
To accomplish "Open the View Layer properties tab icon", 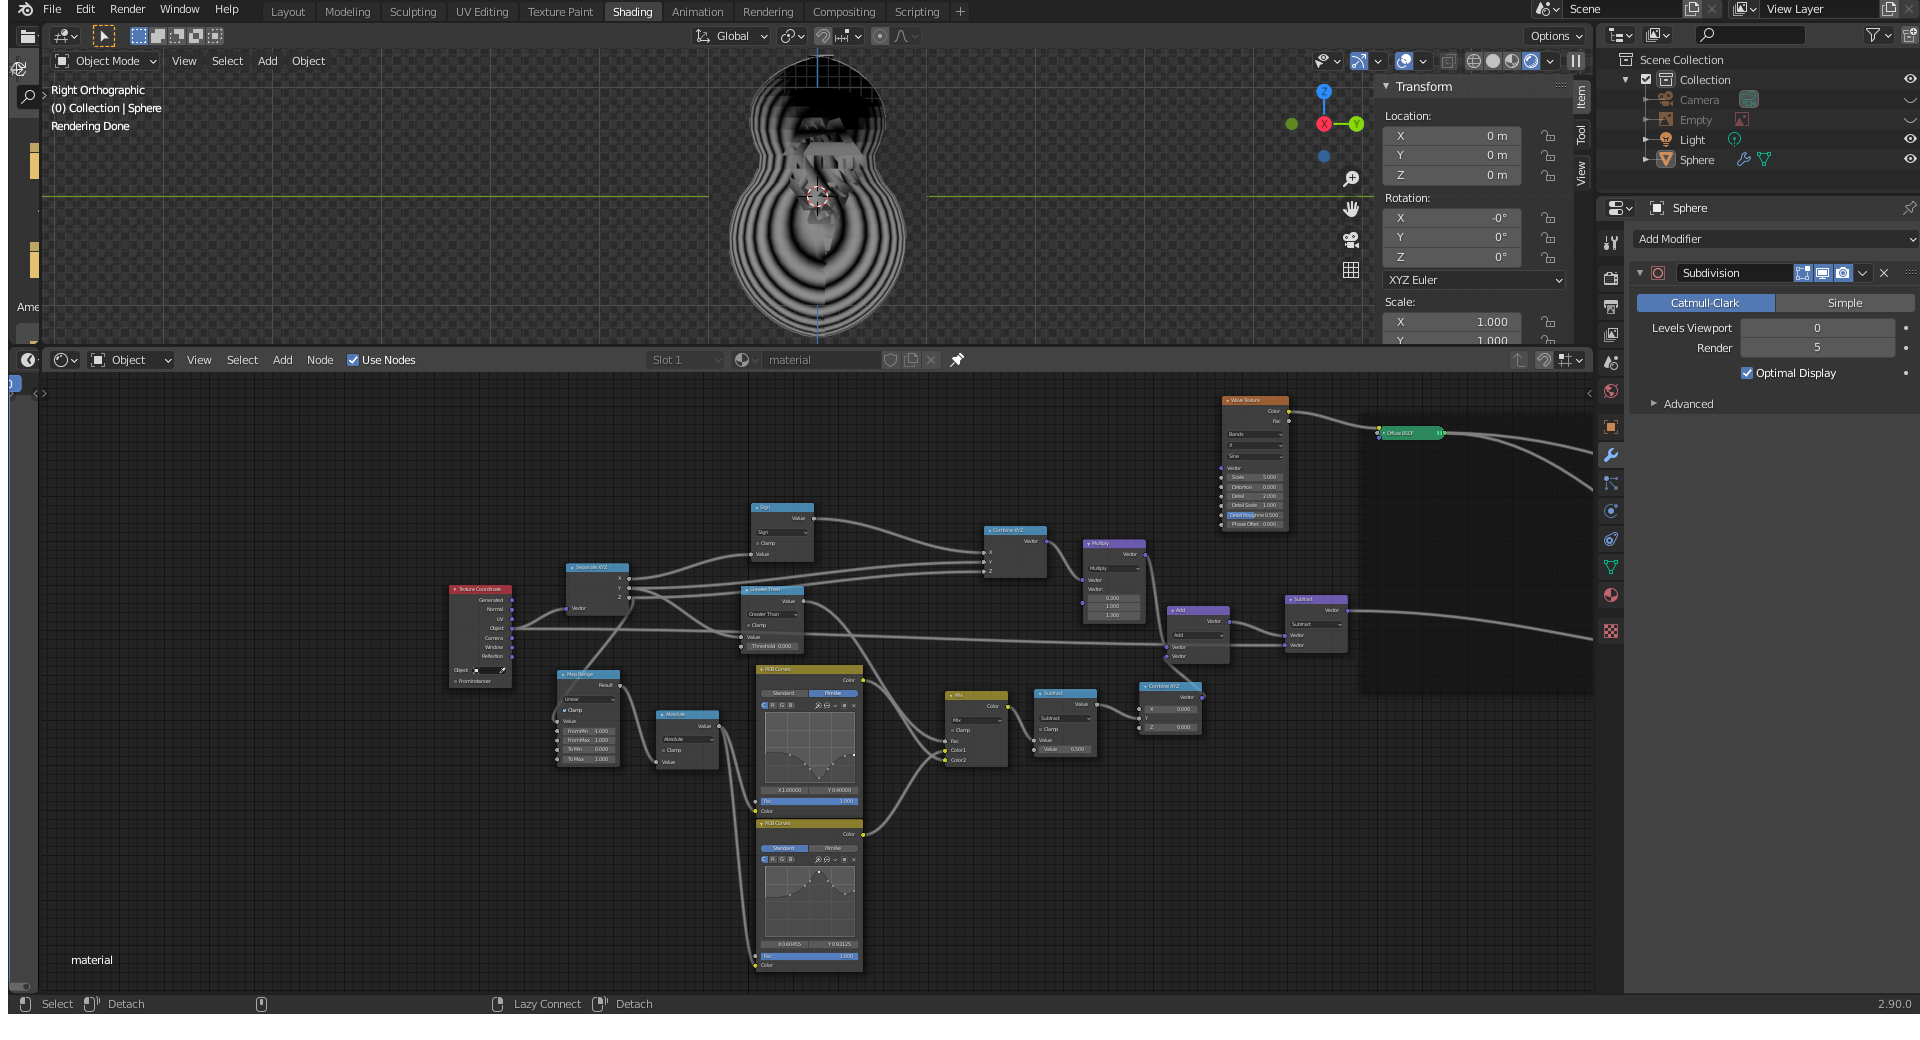I will (1610, 335).
